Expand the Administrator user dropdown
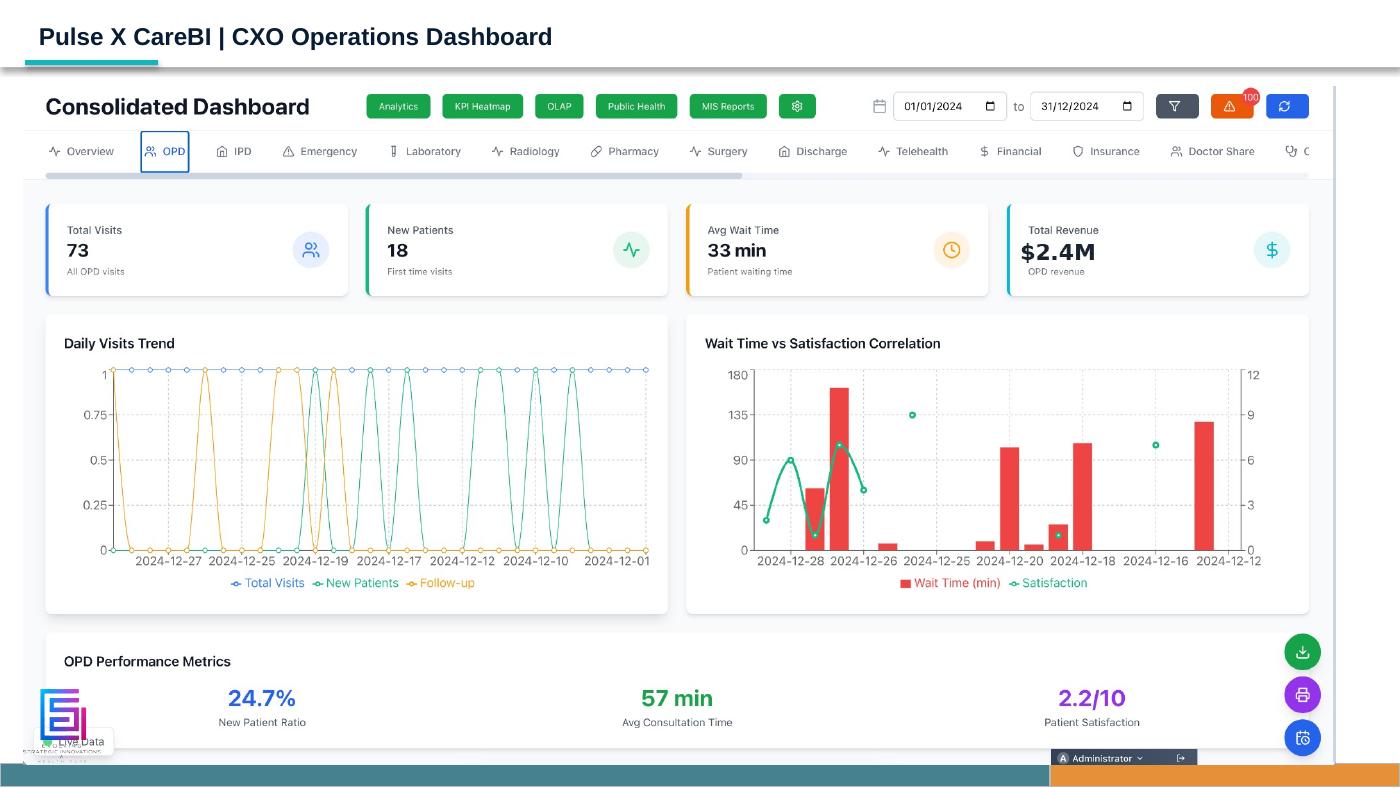 coord(1101,758)
